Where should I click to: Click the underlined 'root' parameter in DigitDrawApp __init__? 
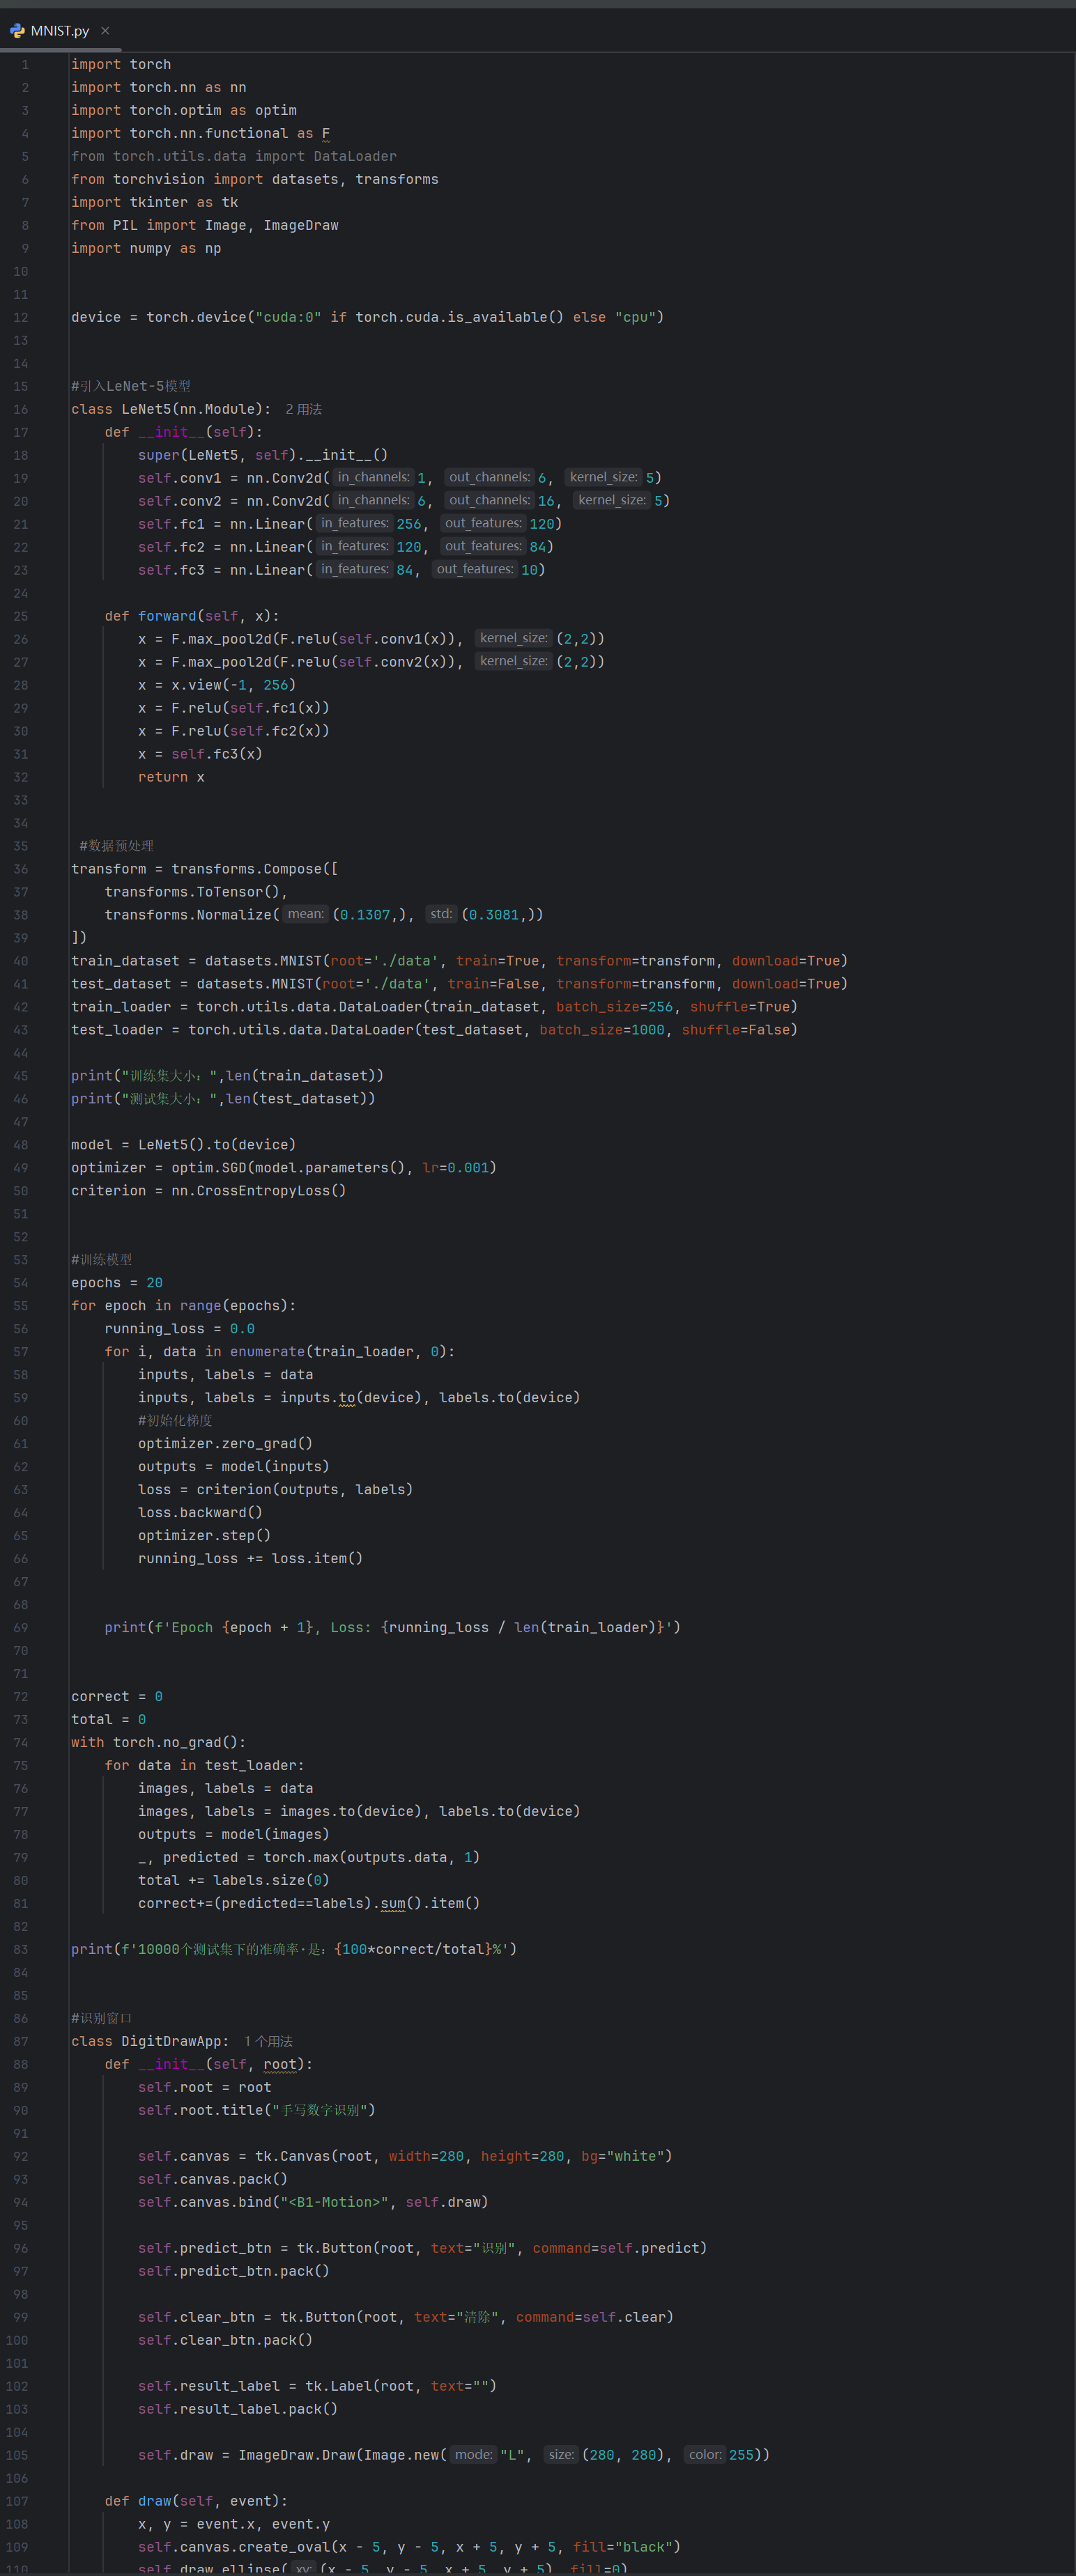[x=280, y=2064]
